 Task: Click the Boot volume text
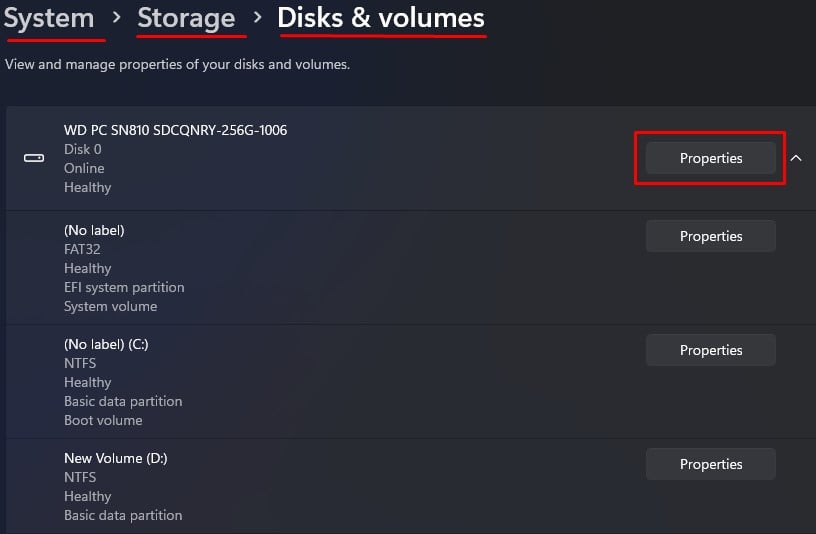[103, 420]
